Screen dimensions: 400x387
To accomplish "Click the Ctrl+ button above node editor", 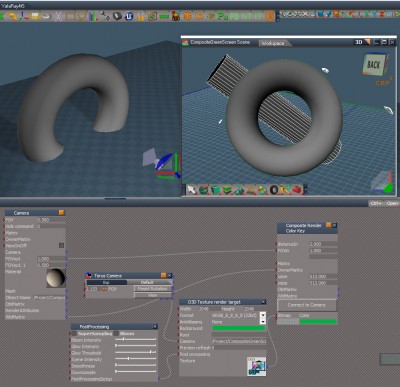I will point(377,203).
